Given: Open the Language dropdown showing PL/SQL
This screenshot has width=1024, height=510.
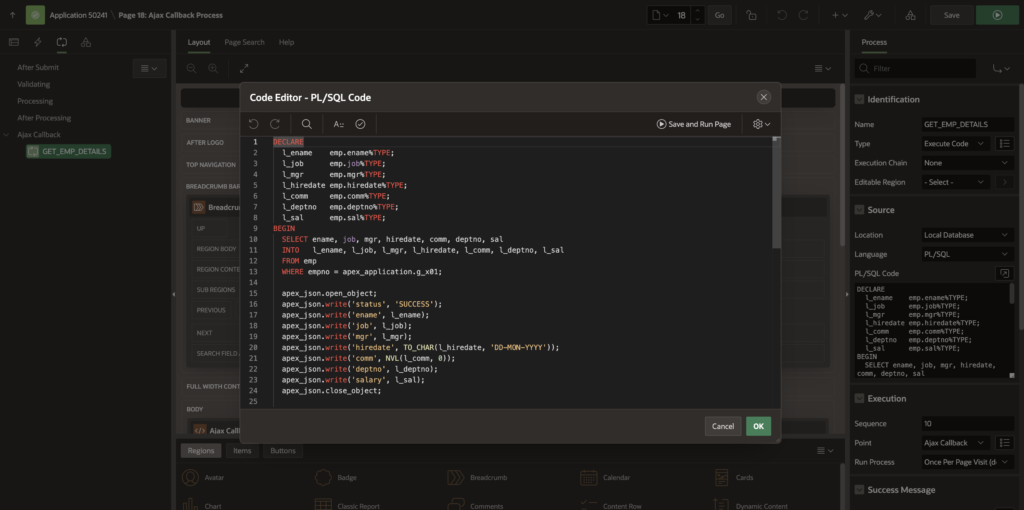Looking at the screenshot, I should tap(967, 254).
